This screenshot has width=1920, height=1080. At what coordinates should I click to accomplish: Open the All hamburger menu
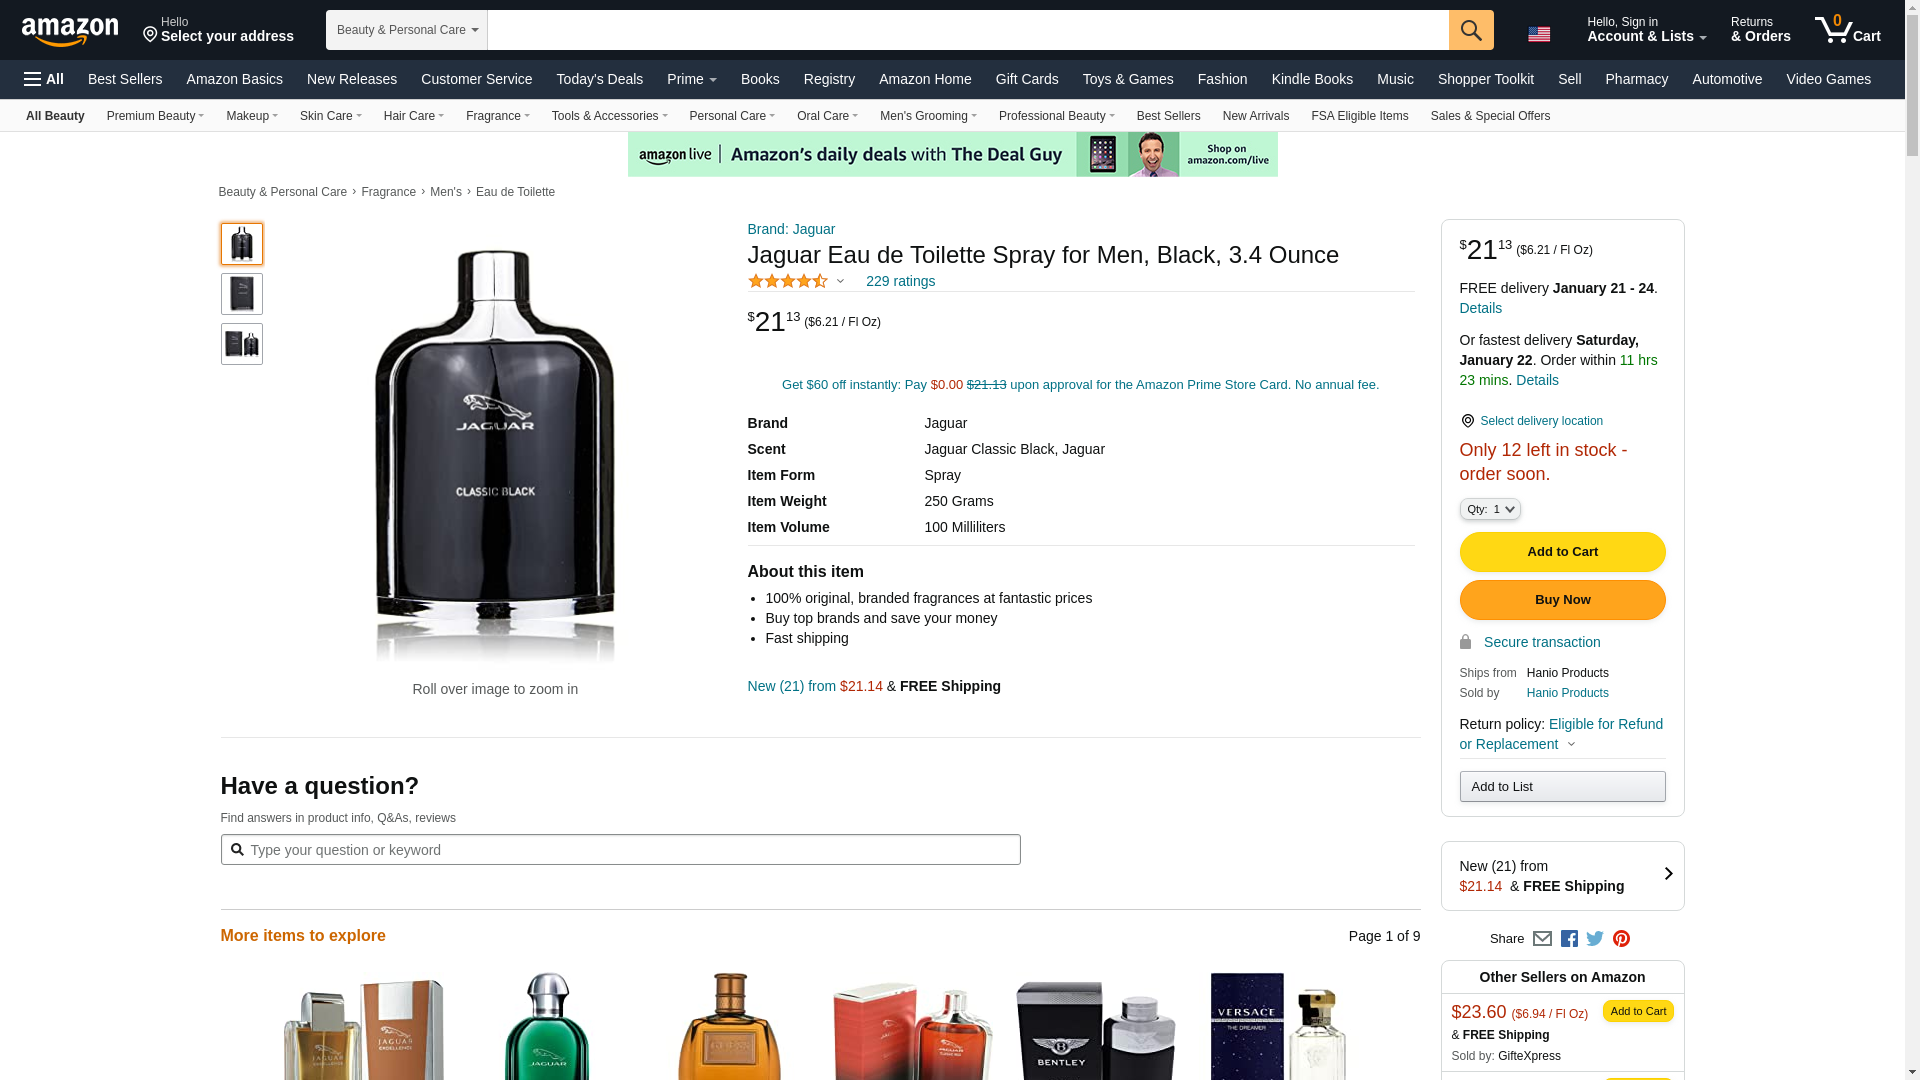tap(44, 79)
